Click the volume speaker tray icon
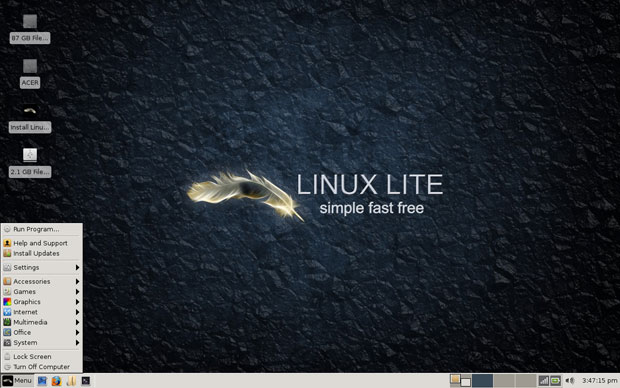 coord(570,380)
